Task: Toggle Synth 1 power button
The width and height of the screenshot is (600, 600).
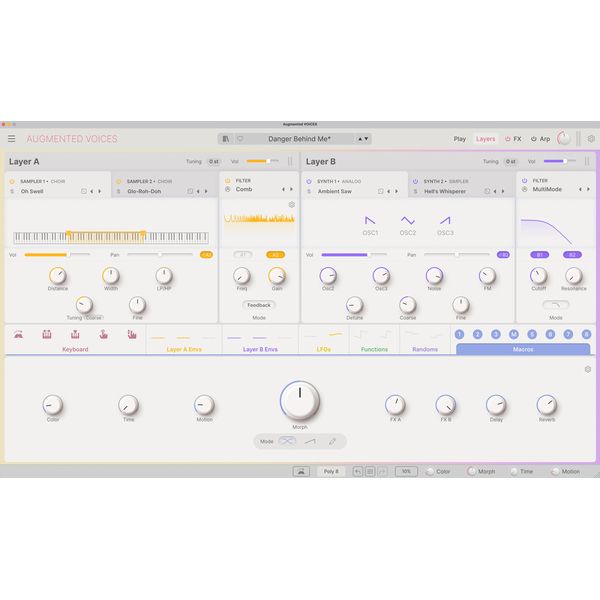Action: 309,181
